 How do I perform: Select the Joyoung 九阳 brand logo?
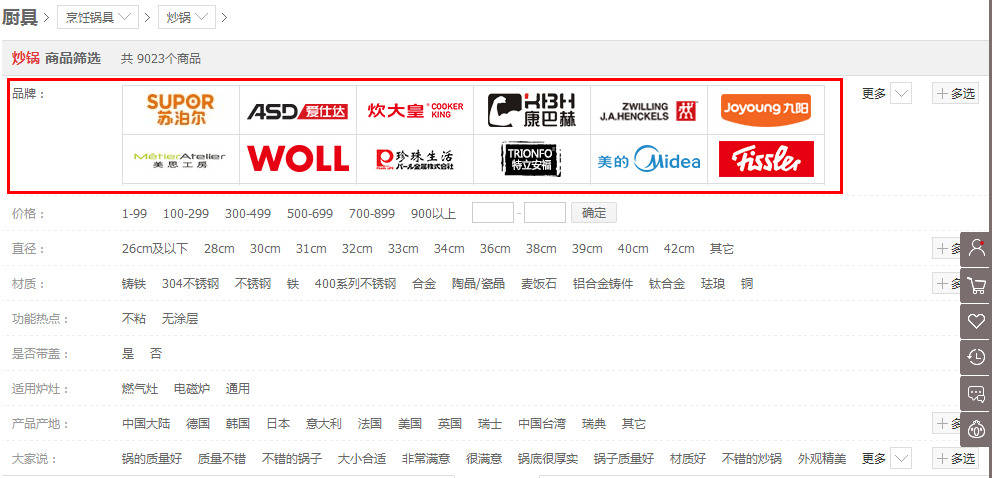766,110
